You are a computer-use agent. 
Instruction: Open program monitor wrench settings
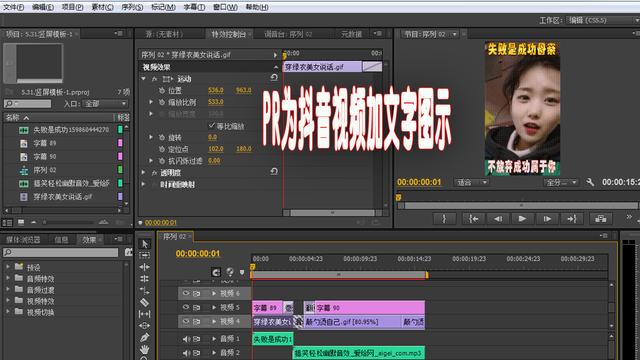(590, 182)
